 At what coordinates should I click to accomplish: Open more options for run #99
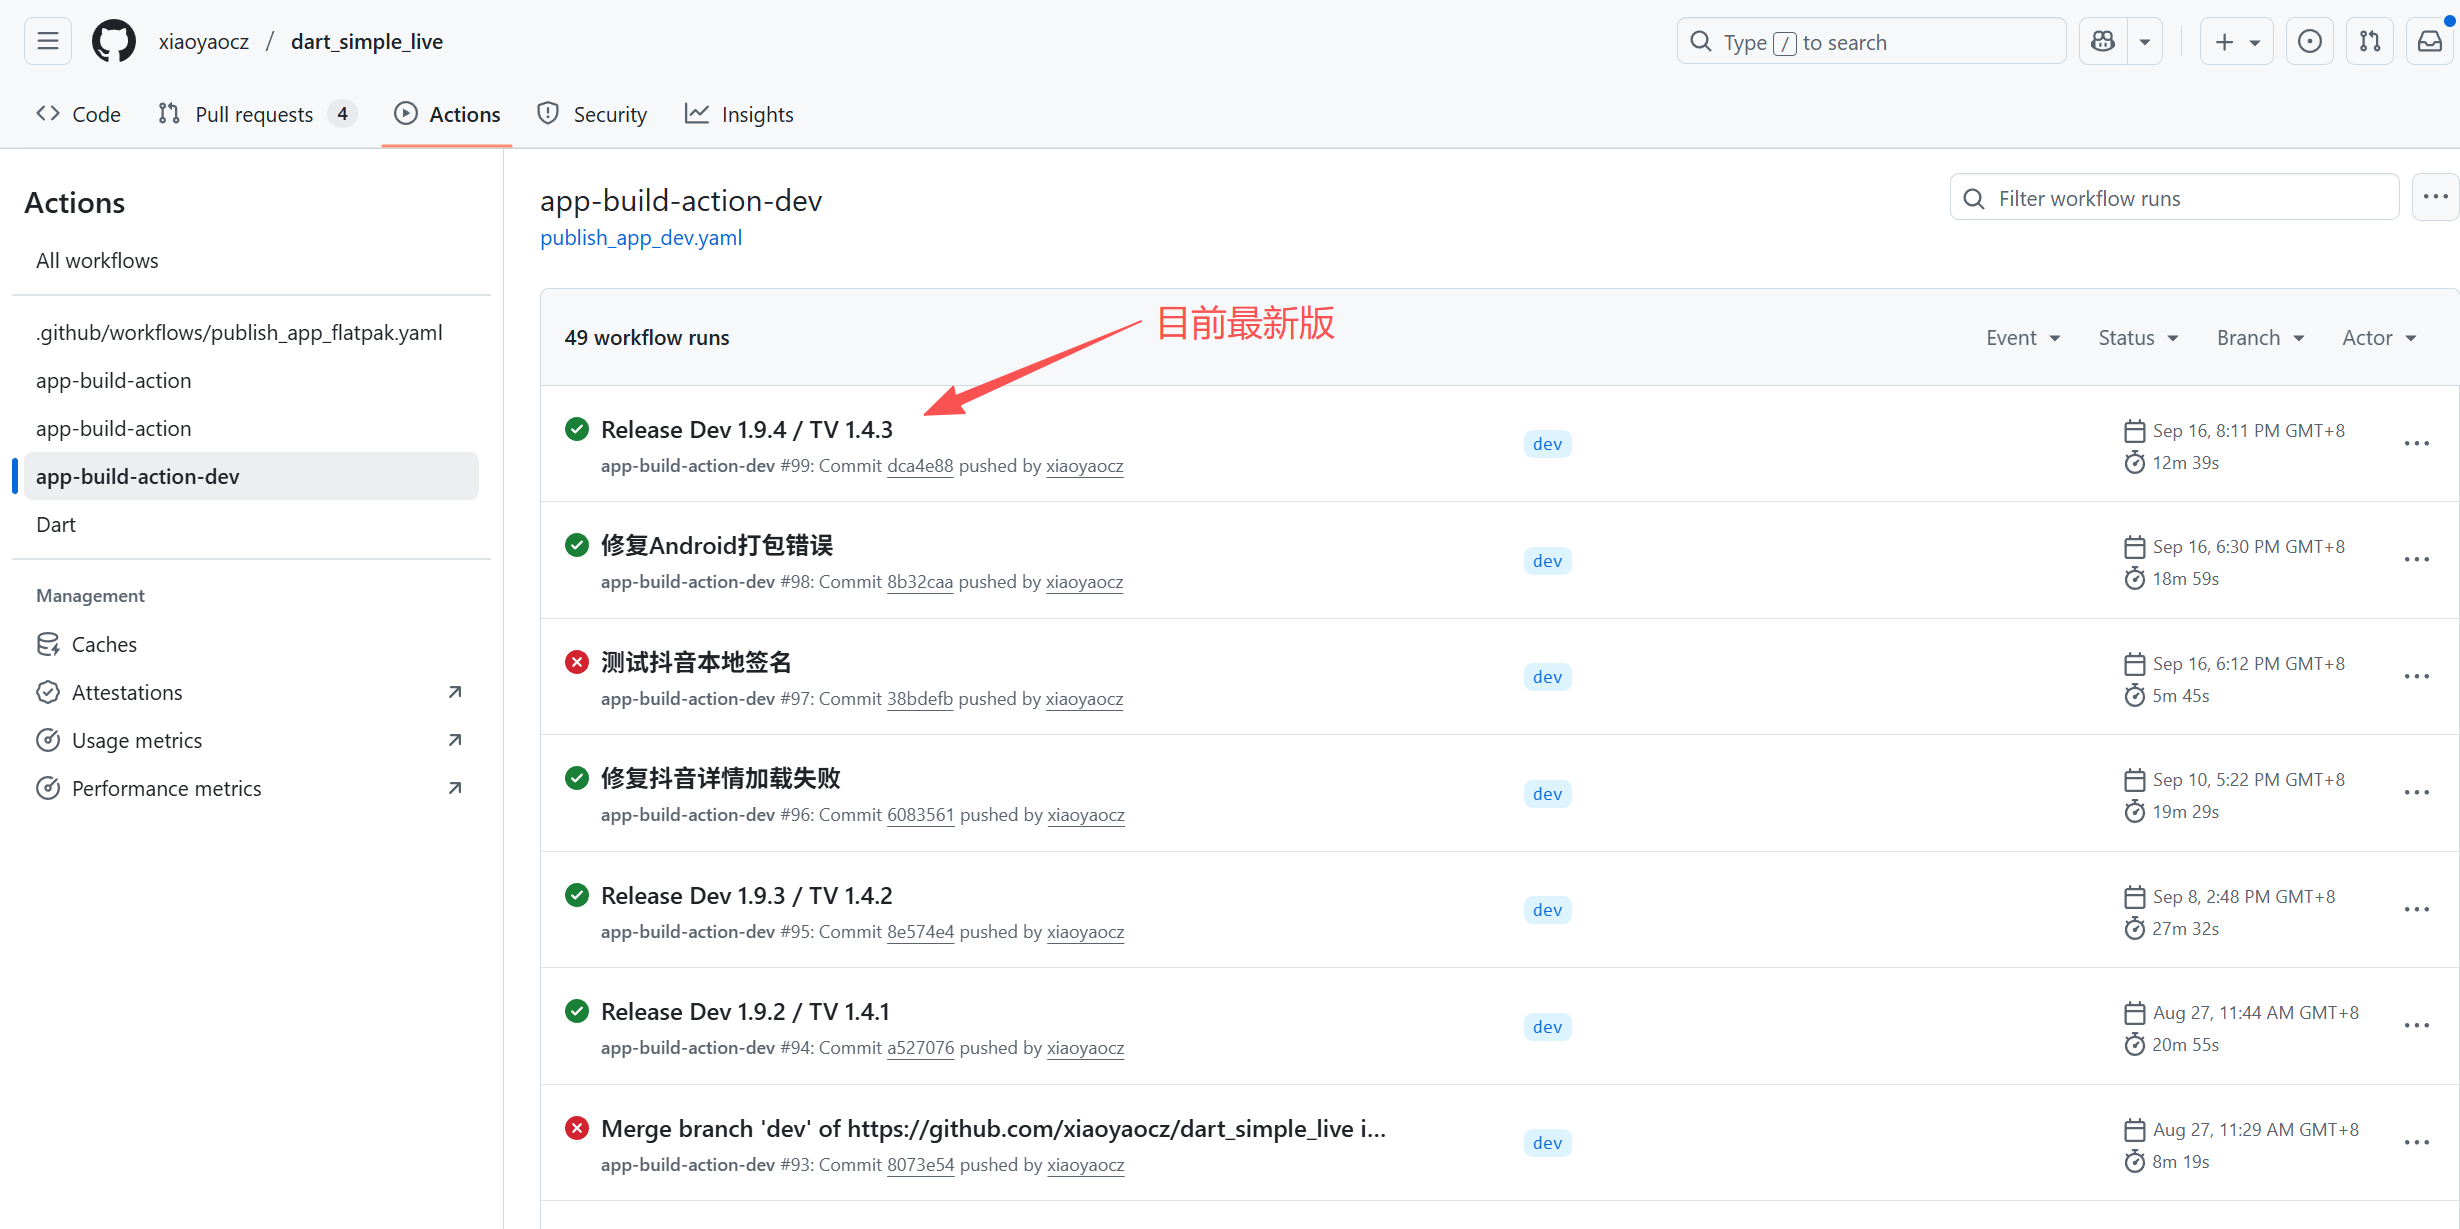click(x=2416, y=444)
